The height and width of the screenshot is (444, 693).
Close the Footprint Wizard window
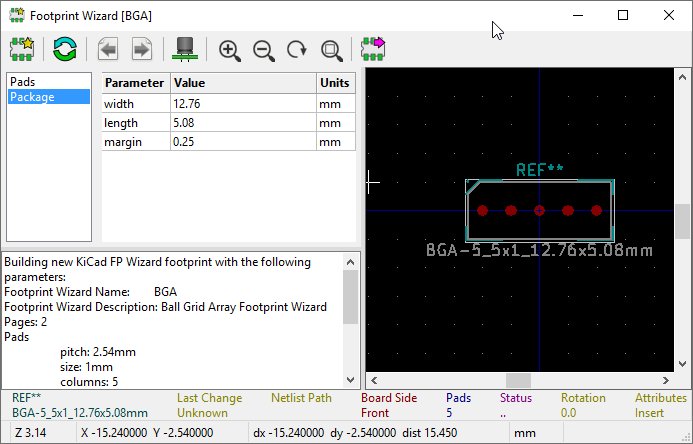point(669,15)
